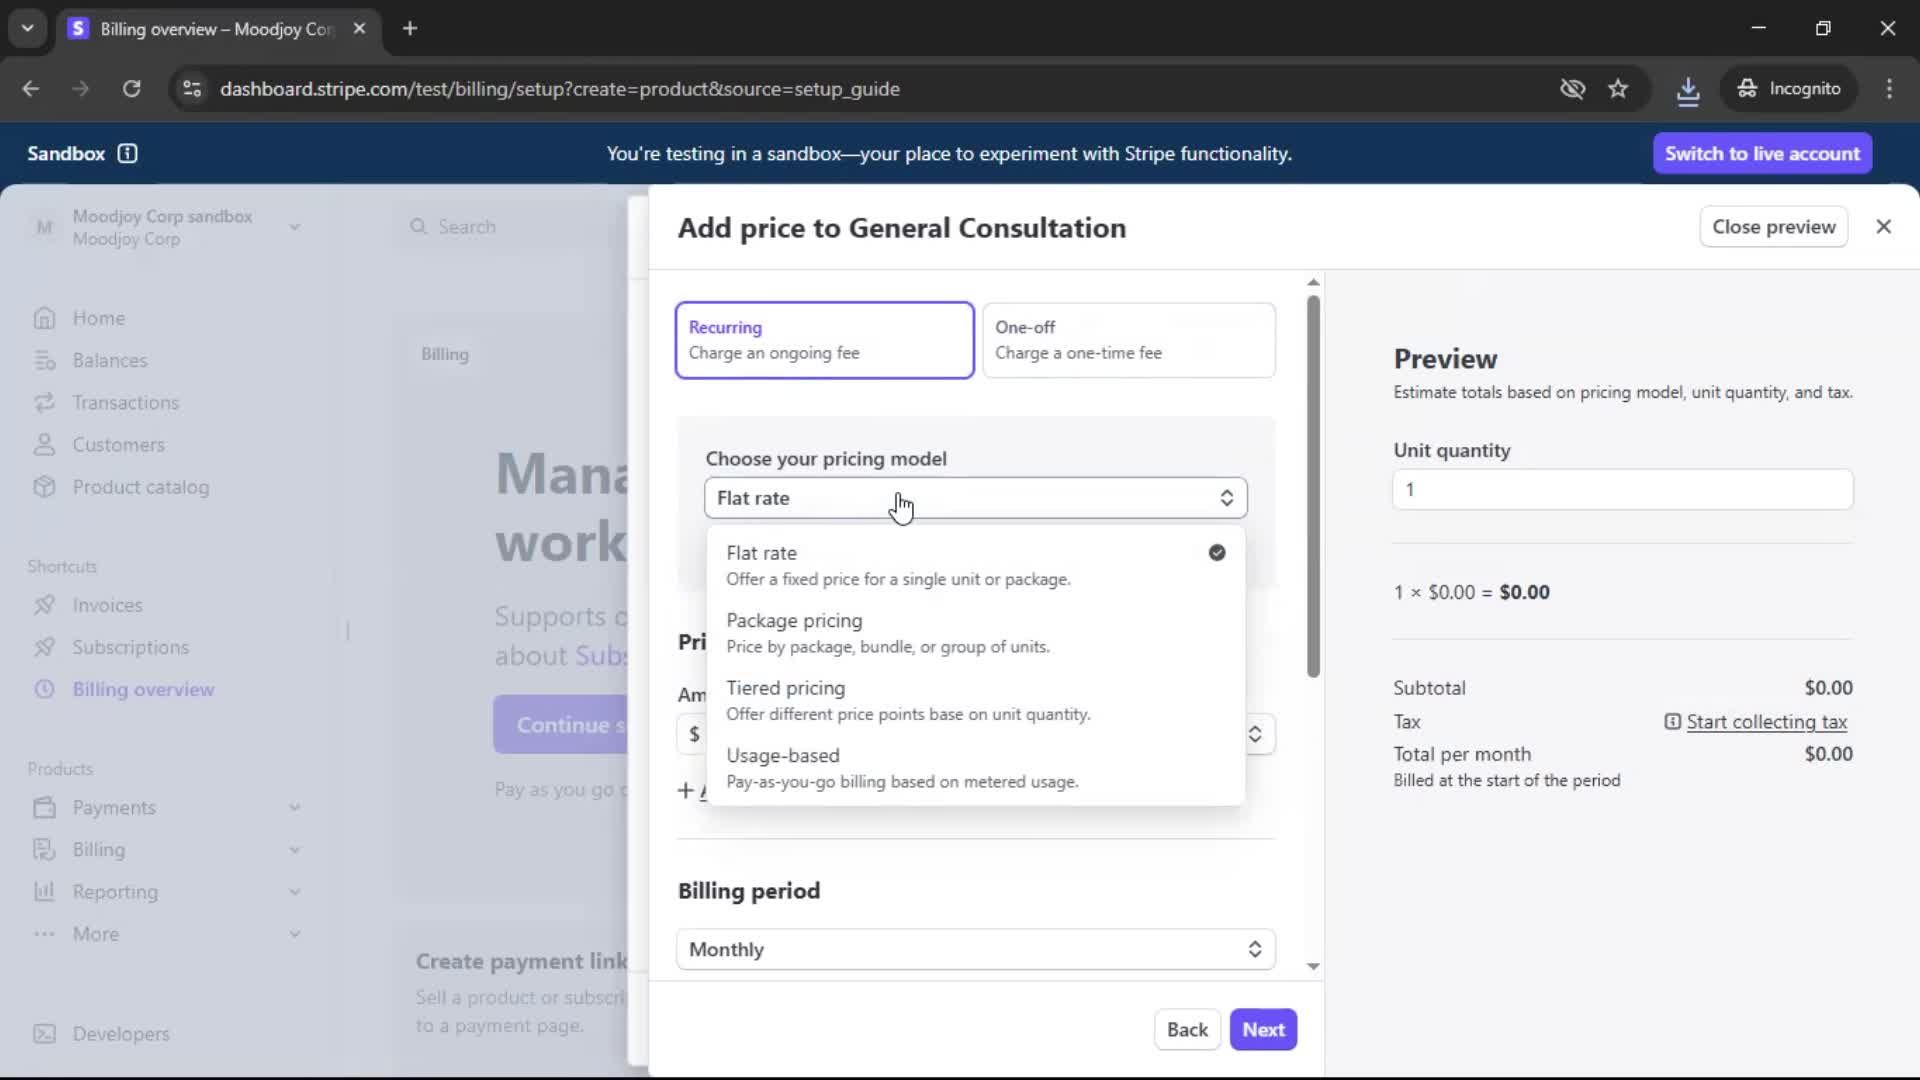Close the panel with the X icon
The width and height of the screenshot is (1920, 1080).
click(1883, 227)
